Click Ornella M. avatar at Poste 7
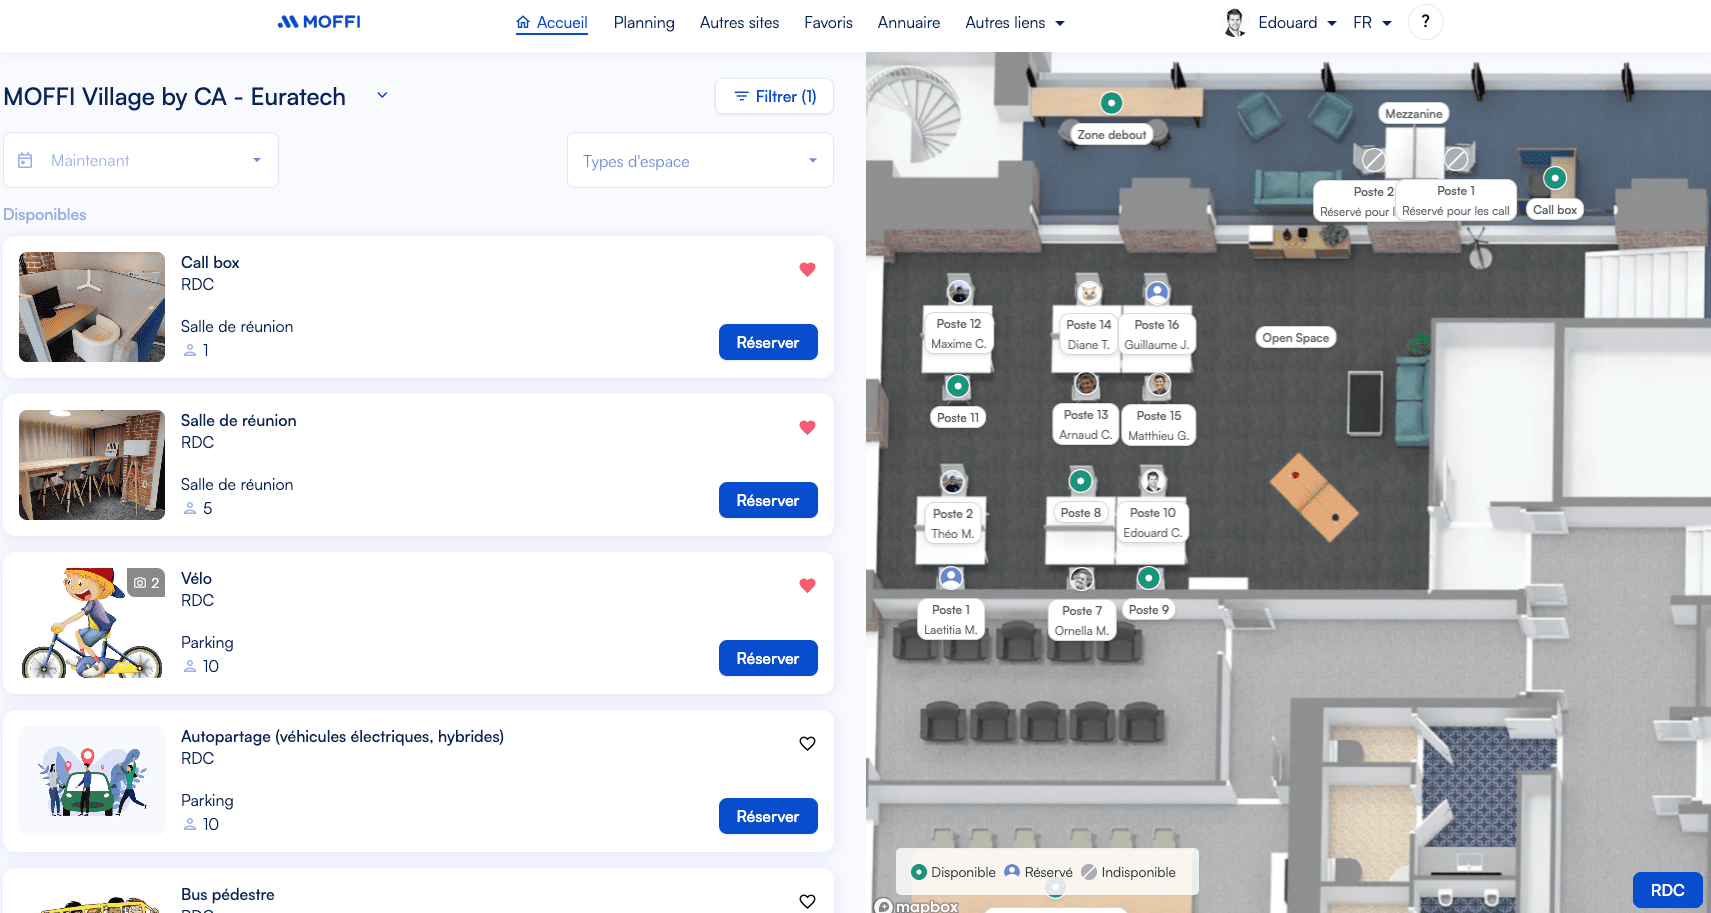1711x913 pixels. tap(1081, 579)
